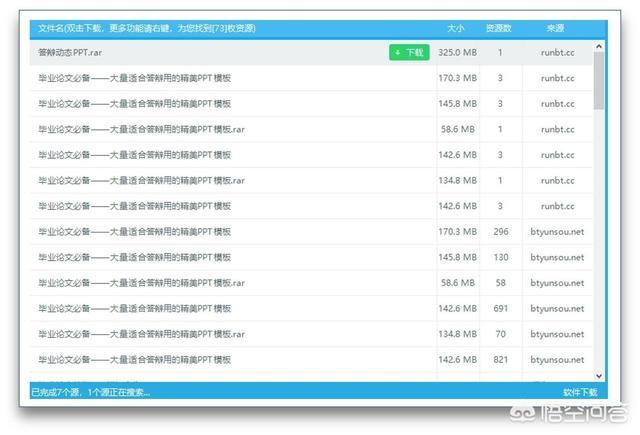Select file name in 170.3 MB runbt.cc row
This screenshot has height=435, width=640.
[135, 78]
